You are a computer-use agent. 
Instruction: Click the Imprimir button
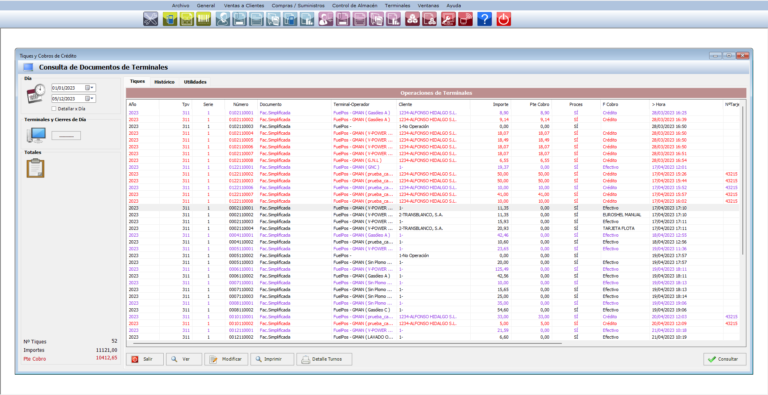tap(272, 359)
